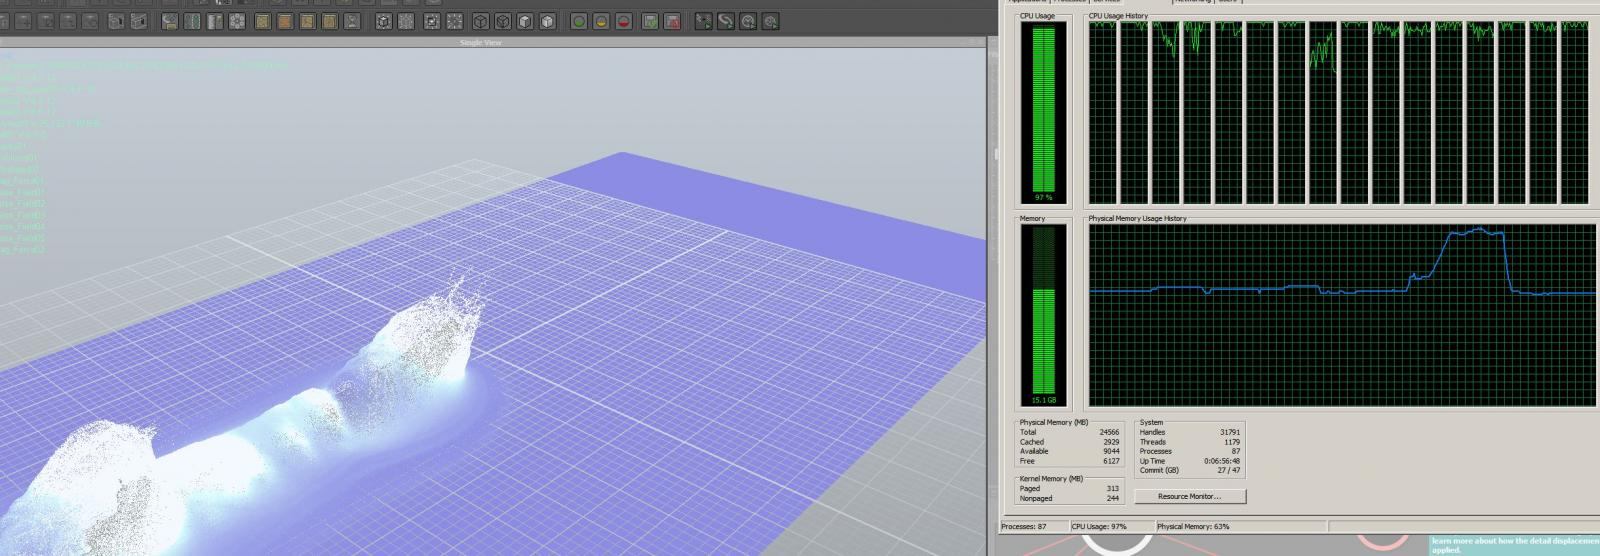Click the red sheet icon after the green sheet

click(x=672, y=21)
